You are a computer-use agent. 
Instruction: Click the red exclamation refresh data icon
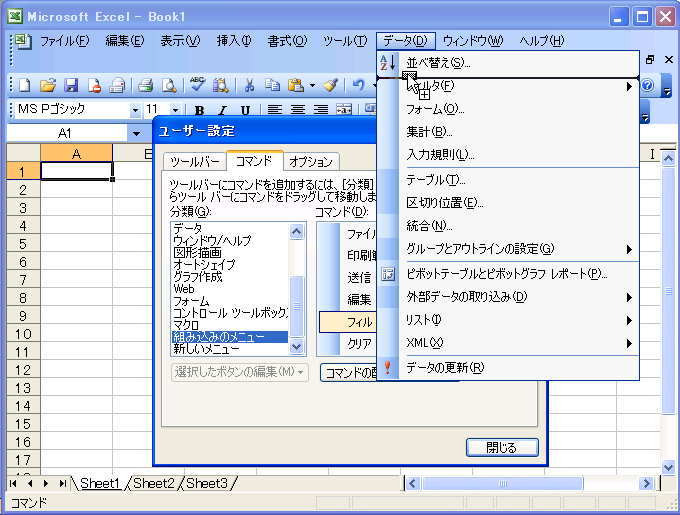[388, 368]
